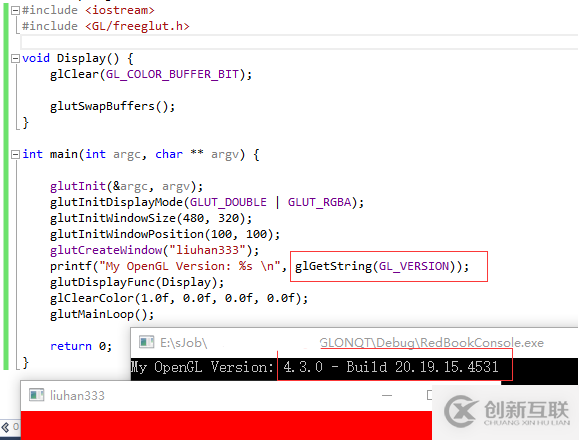Collapse the #include block fold marker

point(15,10)
